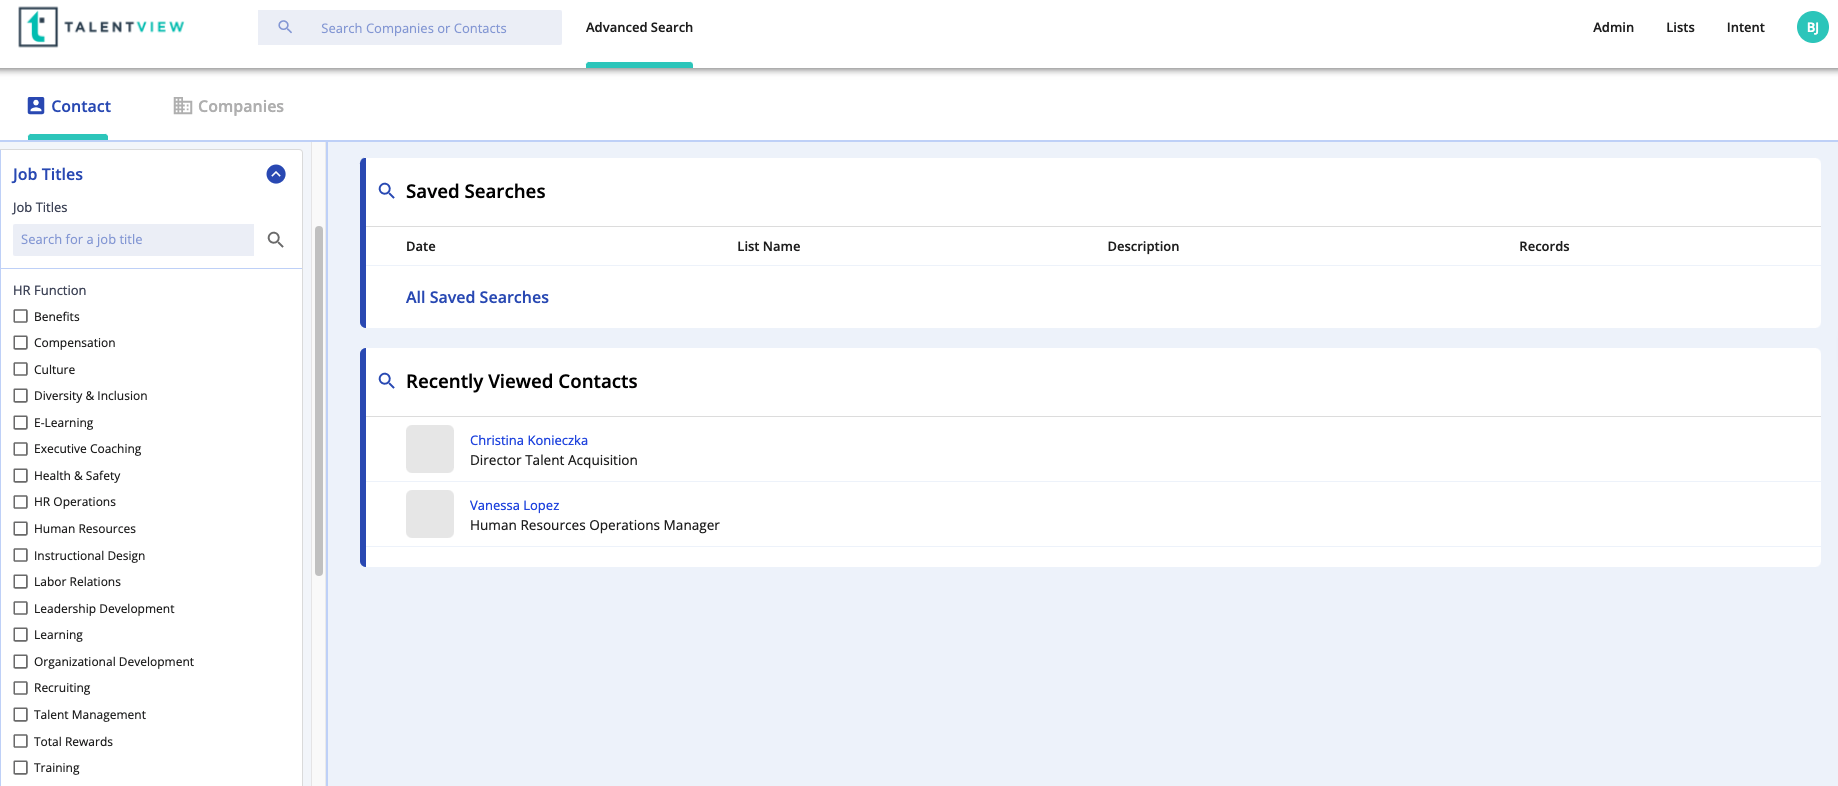The width and height of the screenshot is (1838, 786).
Task: Click the filter panel vertical scrollbar
Action: tap(319, 400)
